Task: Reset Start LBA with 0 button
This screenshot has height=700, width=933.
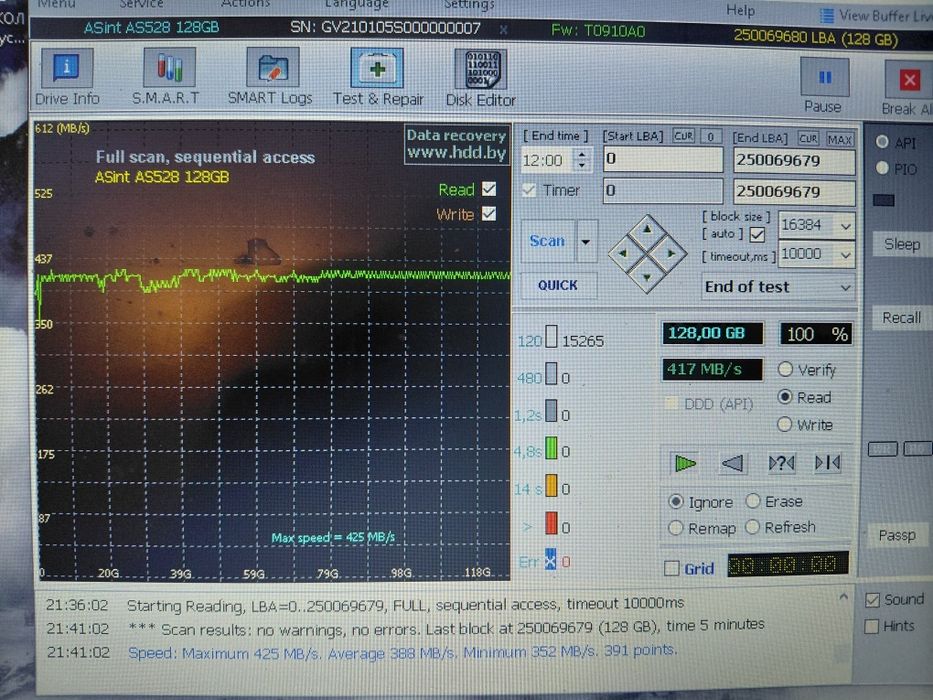Action: tap(710, 137)
